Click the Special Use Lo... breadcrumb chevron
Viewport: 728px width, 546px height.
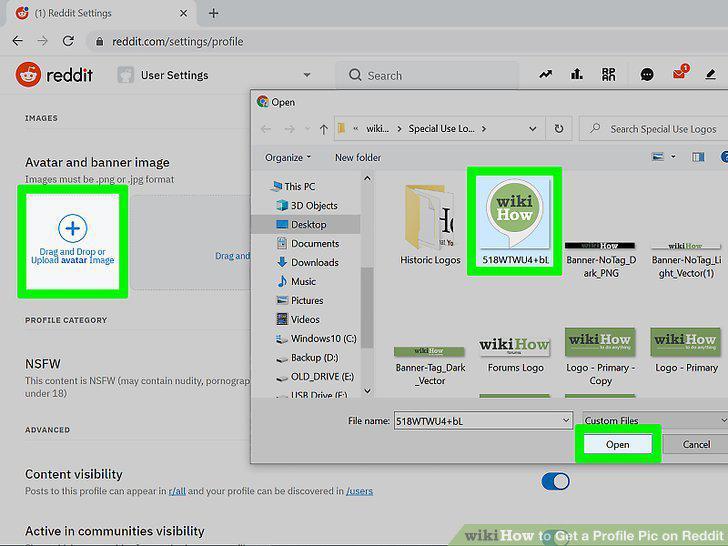point(483,129)
